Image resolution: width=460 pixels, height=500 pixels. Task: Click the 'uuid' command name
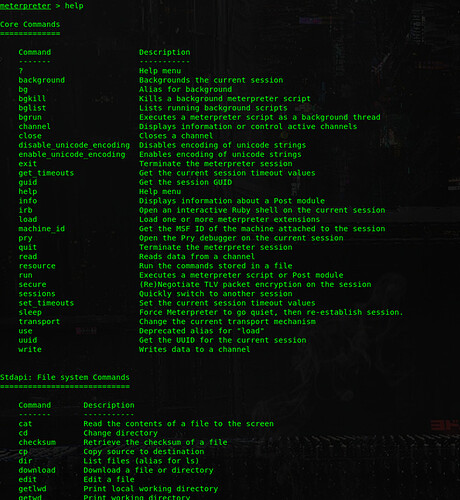[28, 340]
